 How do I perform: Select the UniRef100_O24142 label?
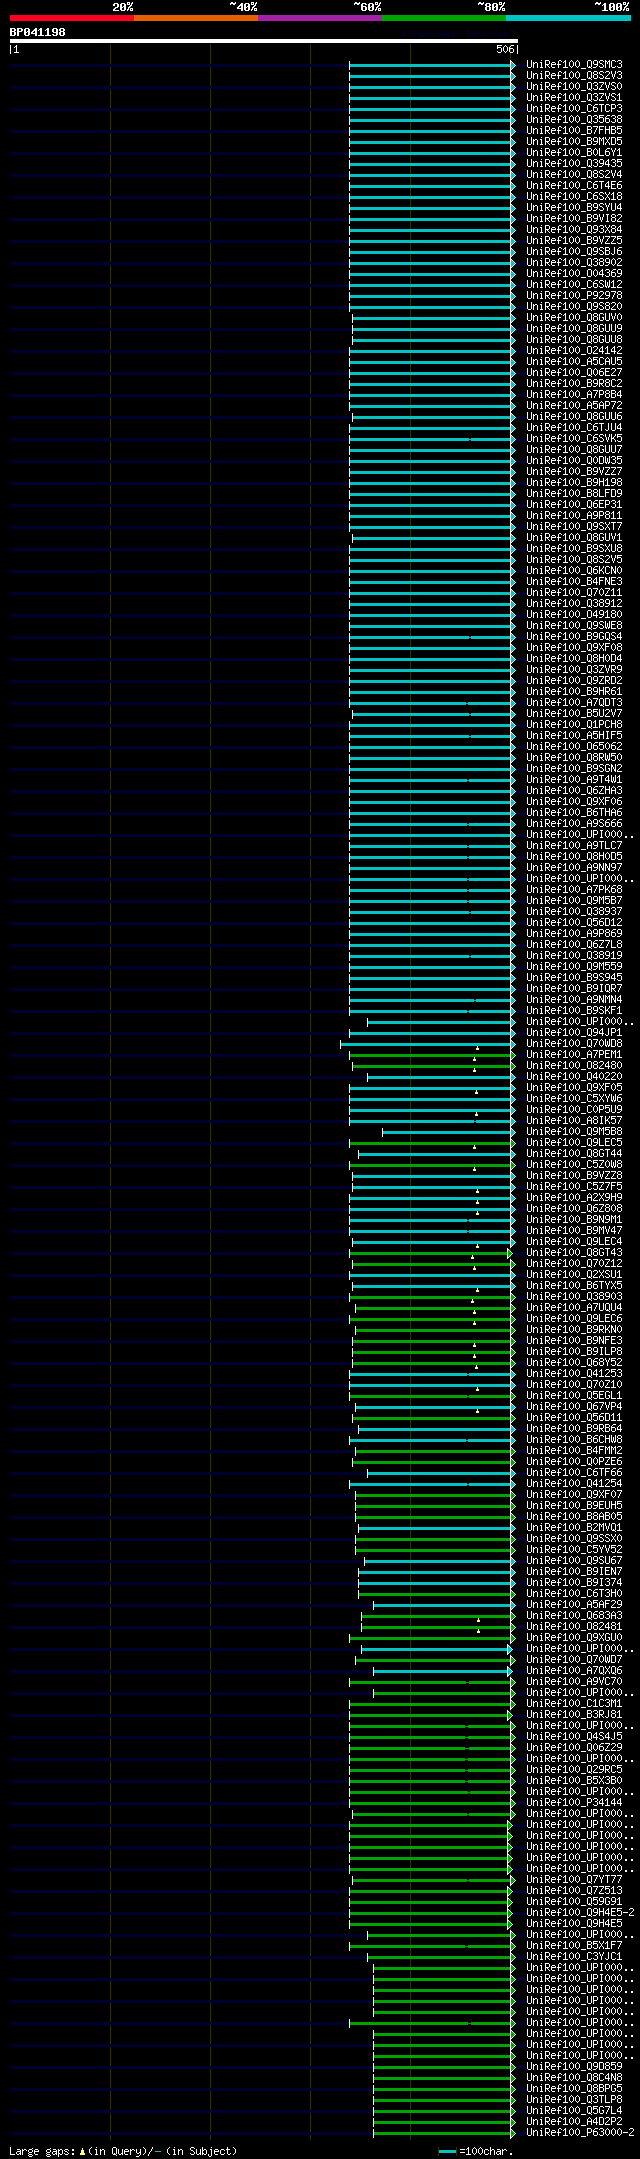(x=574, y=350)
